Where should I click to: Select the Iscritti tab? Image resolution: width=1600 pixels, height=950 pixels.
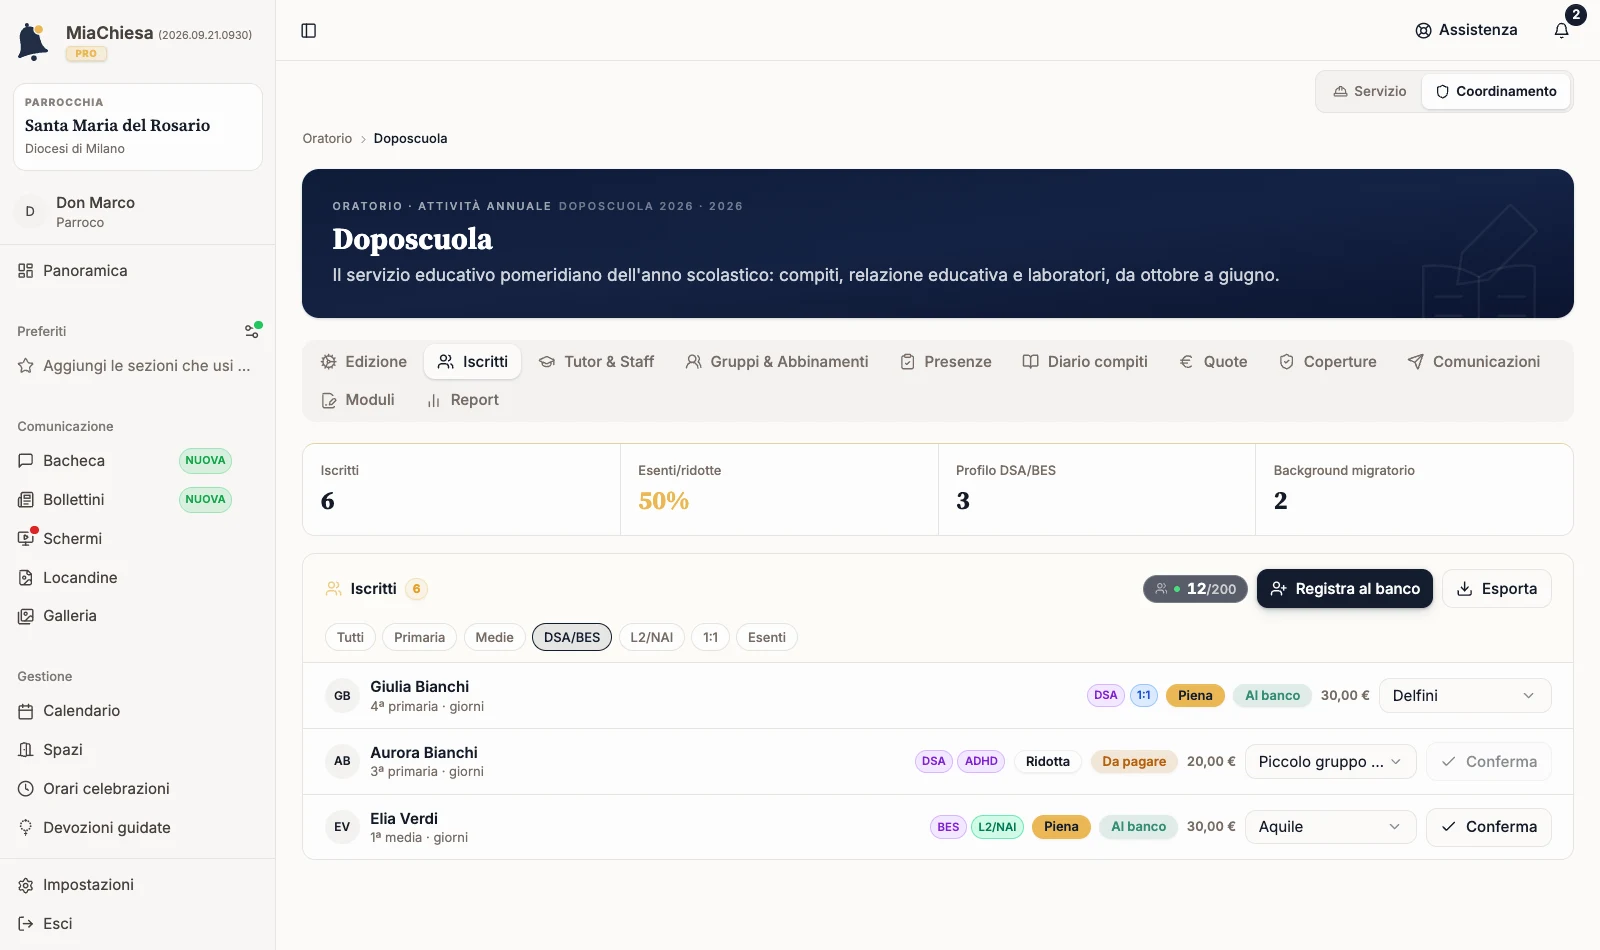click(x=472, y=362)
